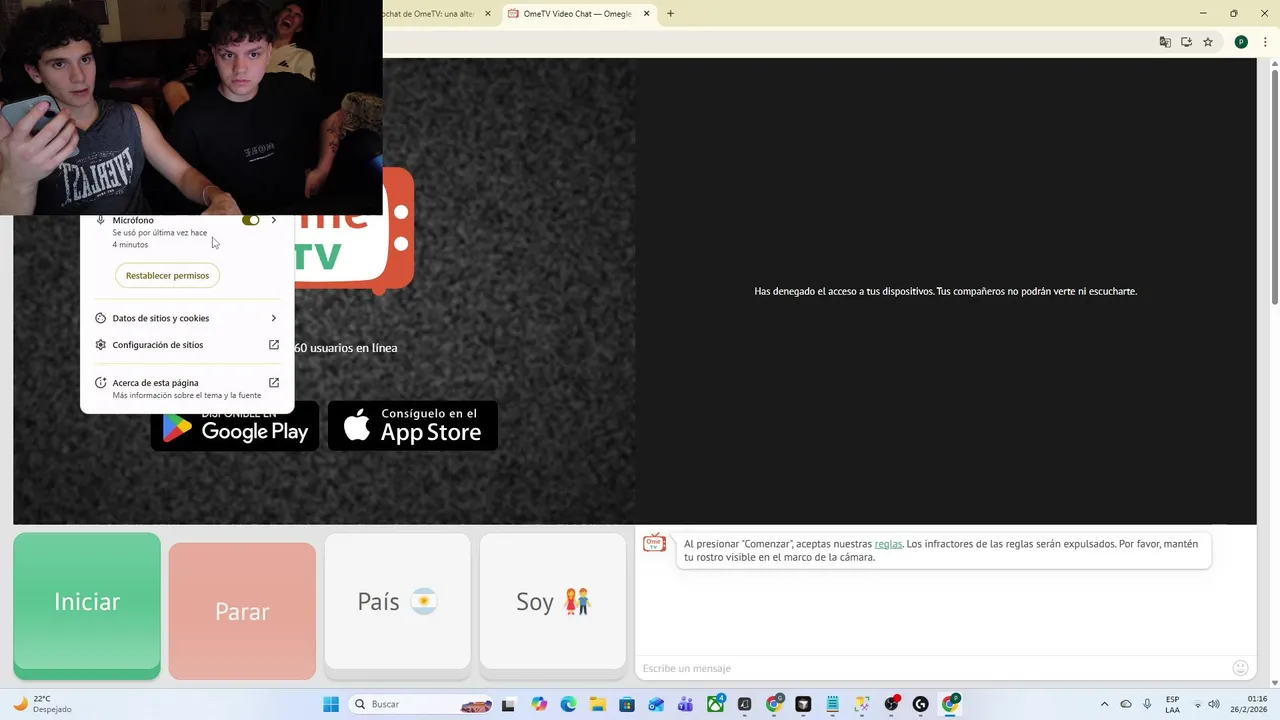Click the OmeTV logo icon in chat
Screen dimensions: 1280x720
[654, 543]
